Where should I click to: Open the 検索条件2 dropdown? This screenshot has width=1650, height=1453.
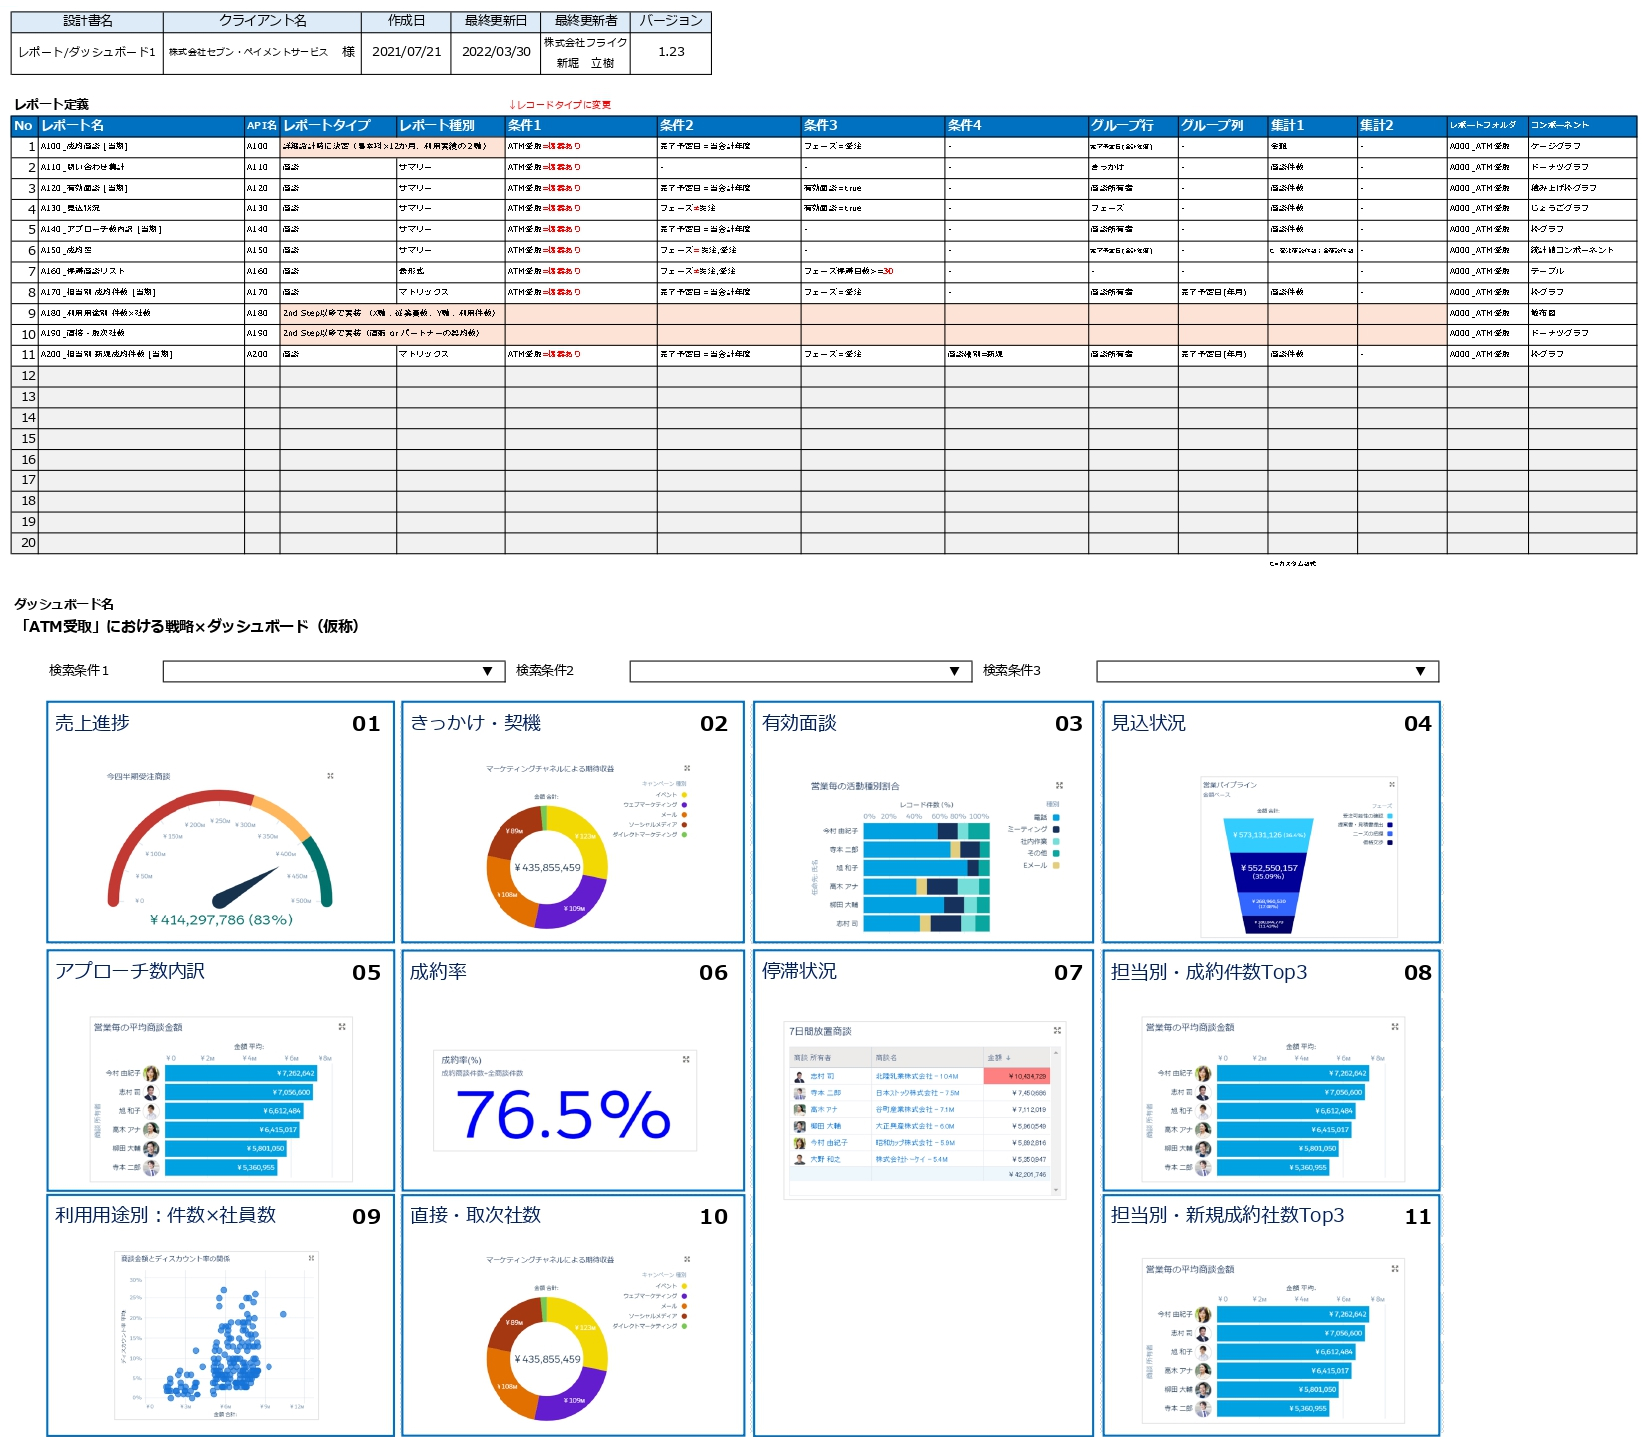(801, 671)
